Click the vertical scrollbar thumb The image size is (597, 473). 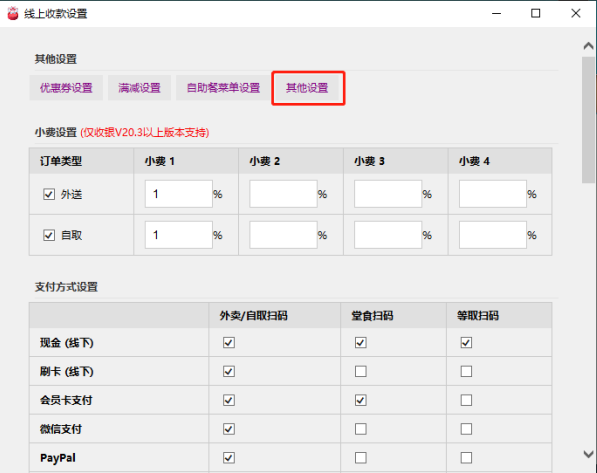point(588,120)
